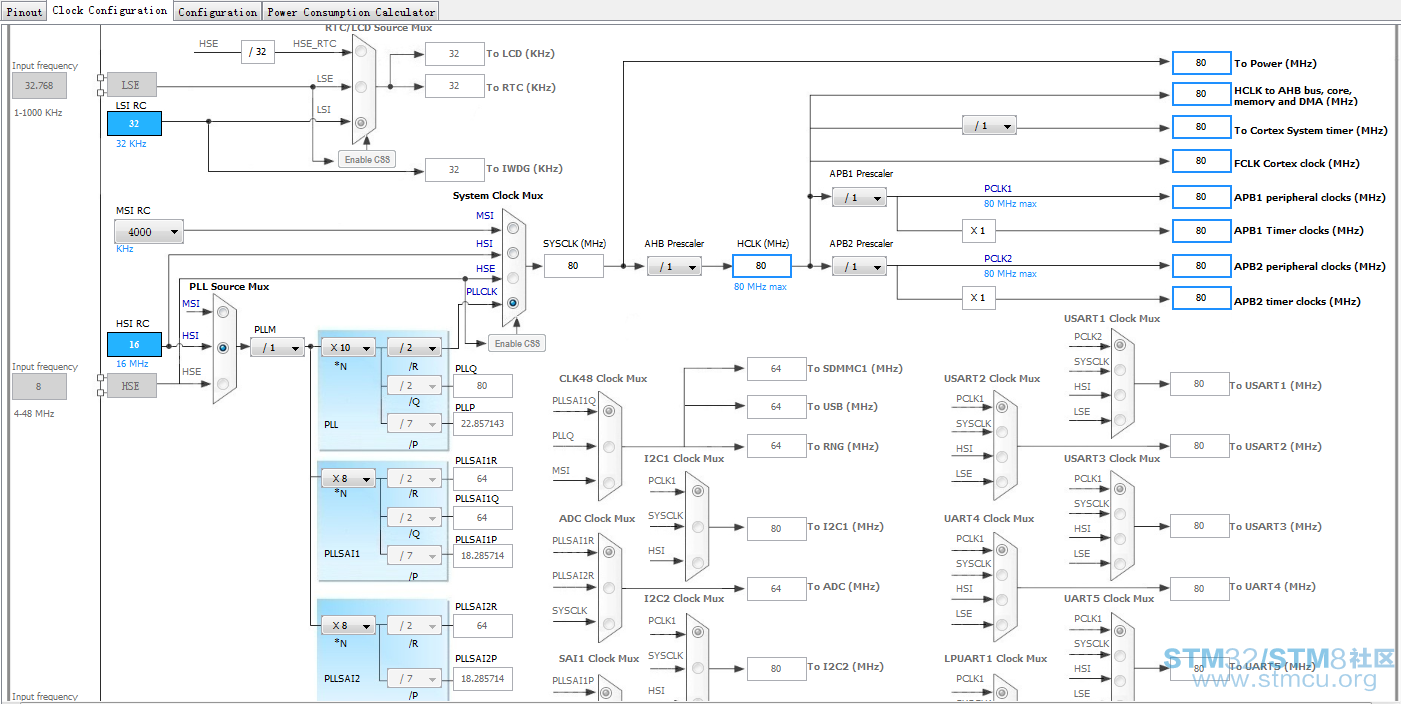Select the LSE oscillator block
The height and width of the screenshot is (704, 1401).
point(131,86)
